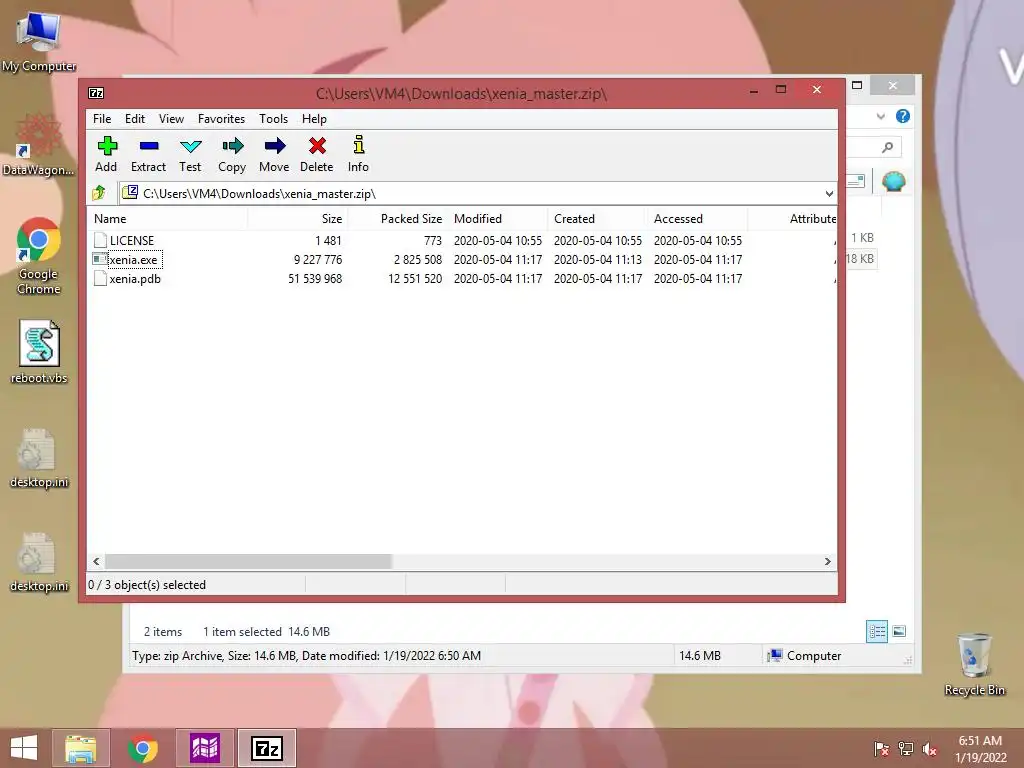Open the File menu
This screenshot has height=768, width=1024.
point(102,119)
